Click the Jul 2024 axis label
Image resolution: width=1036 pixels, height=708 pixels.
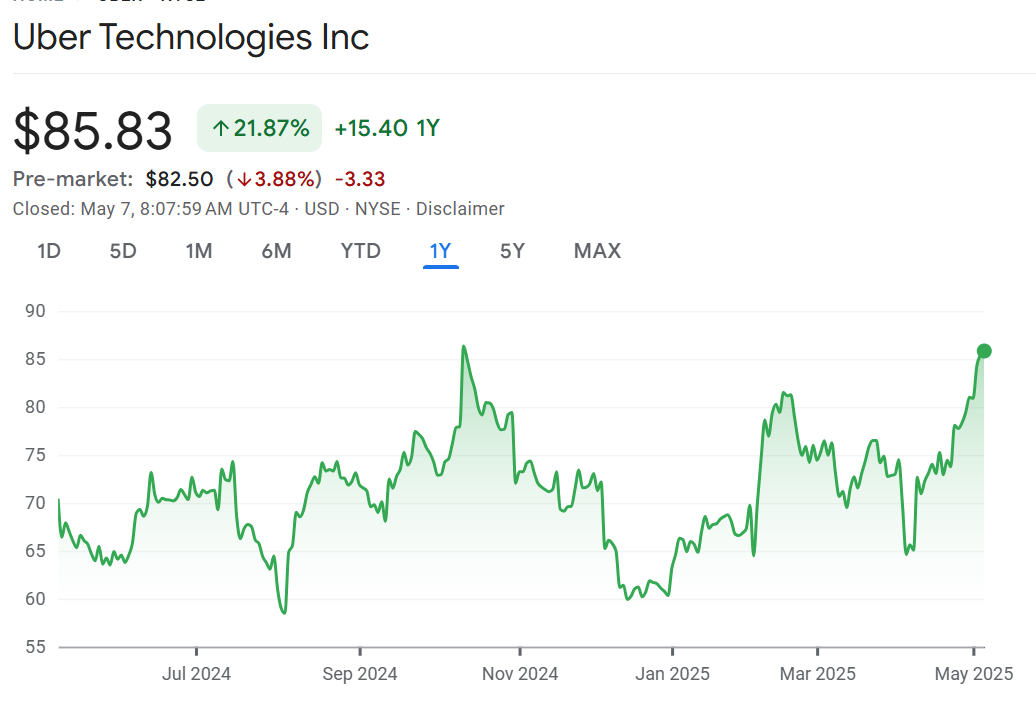click(x=196, y=674)
